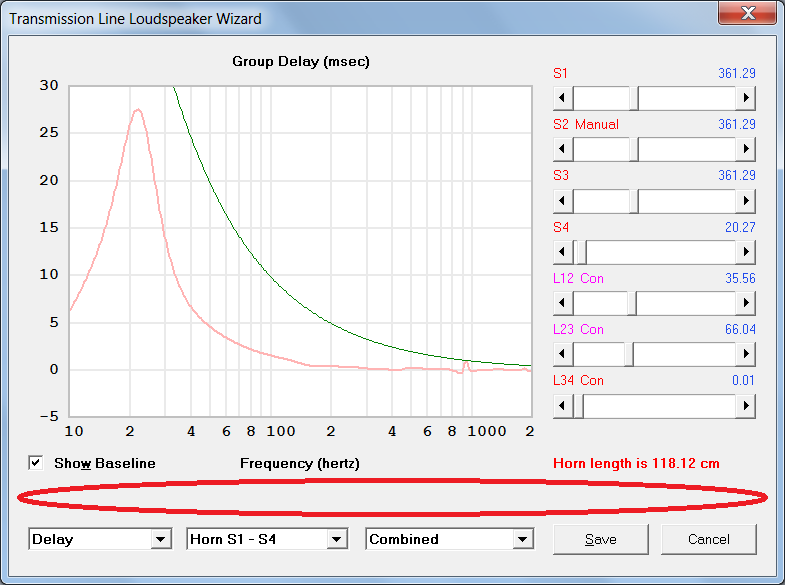Click the L12 Con label

coord(578,278)
